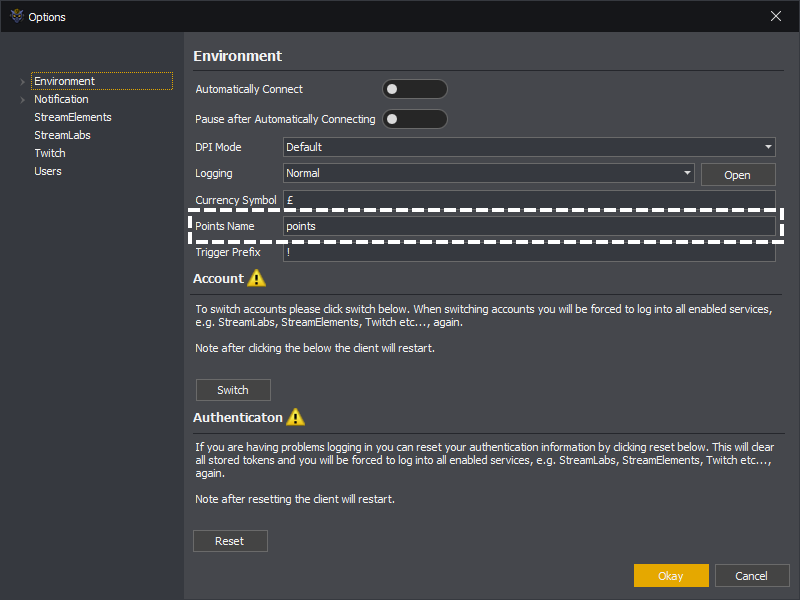800x600 pixels.
Task: Click the Account warning triangle icon
Action: point(257,278)
